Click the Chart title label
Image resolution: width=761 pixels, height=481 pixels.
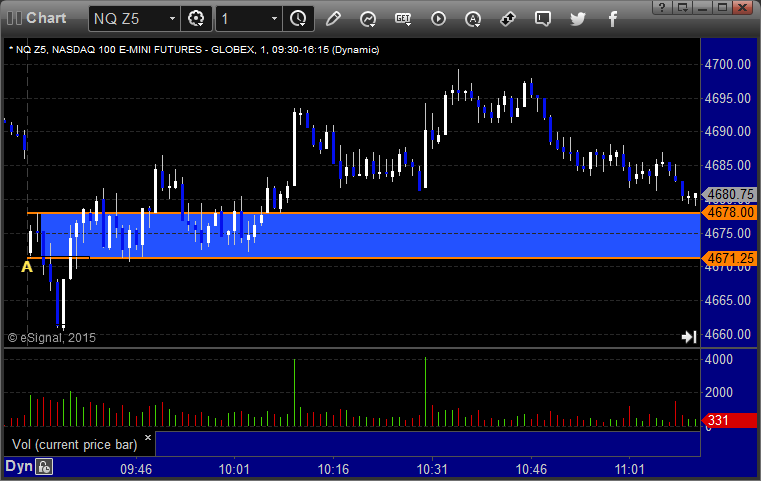tap(46, 18)
